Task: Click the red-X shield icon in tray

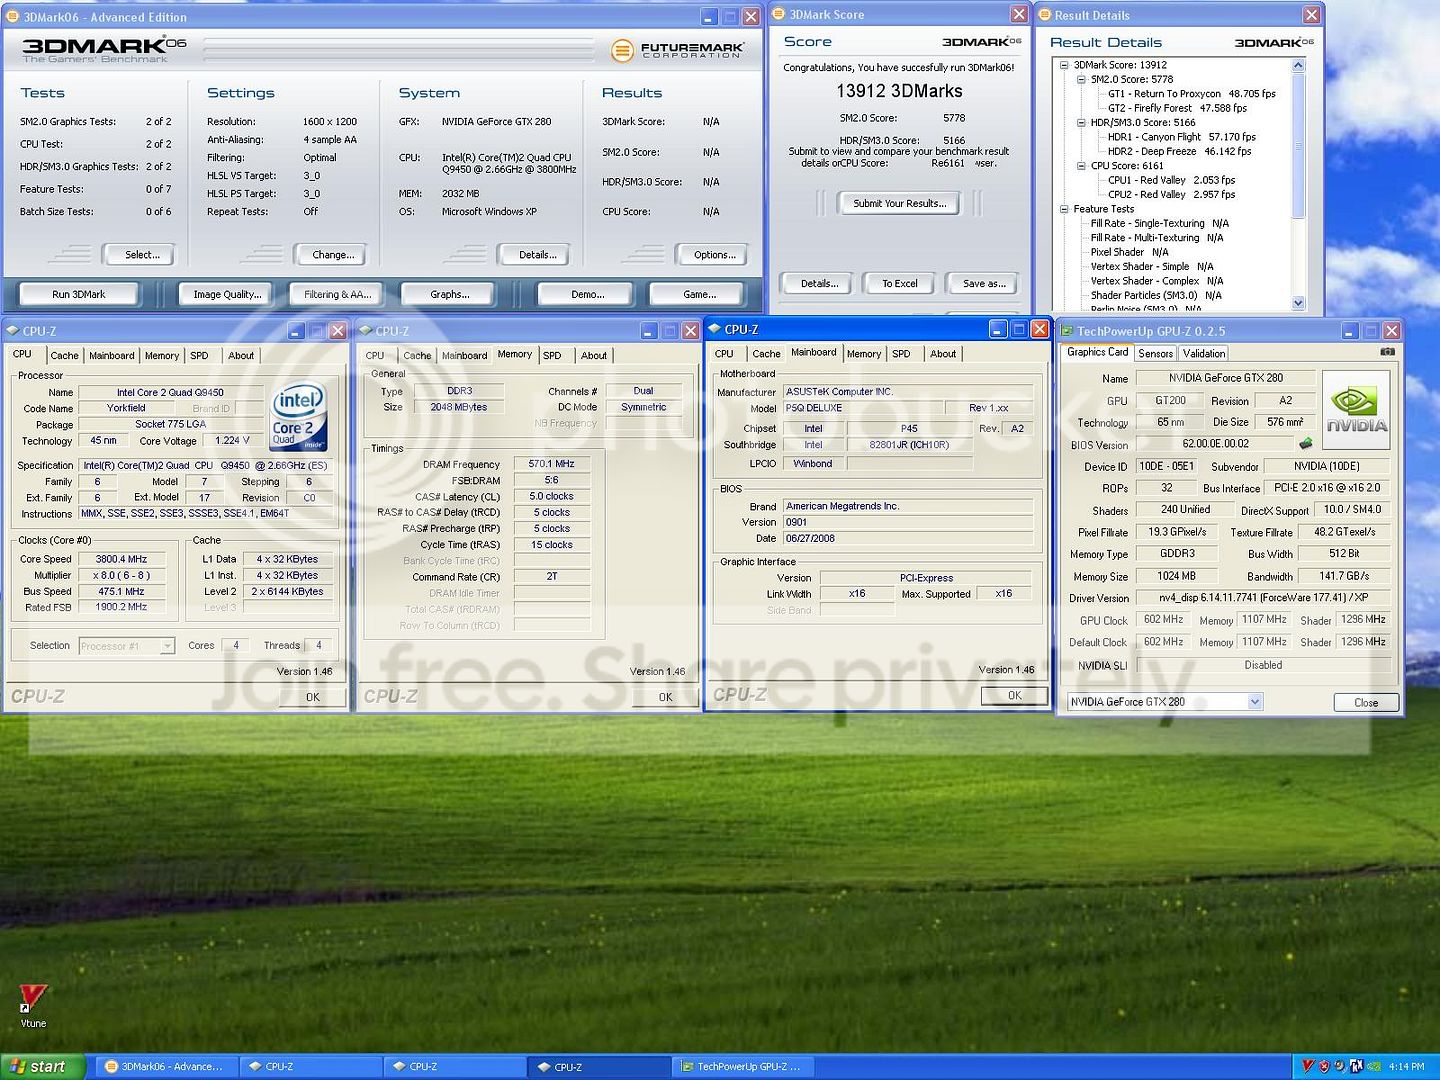Action: click(x=1323, y=1066)
